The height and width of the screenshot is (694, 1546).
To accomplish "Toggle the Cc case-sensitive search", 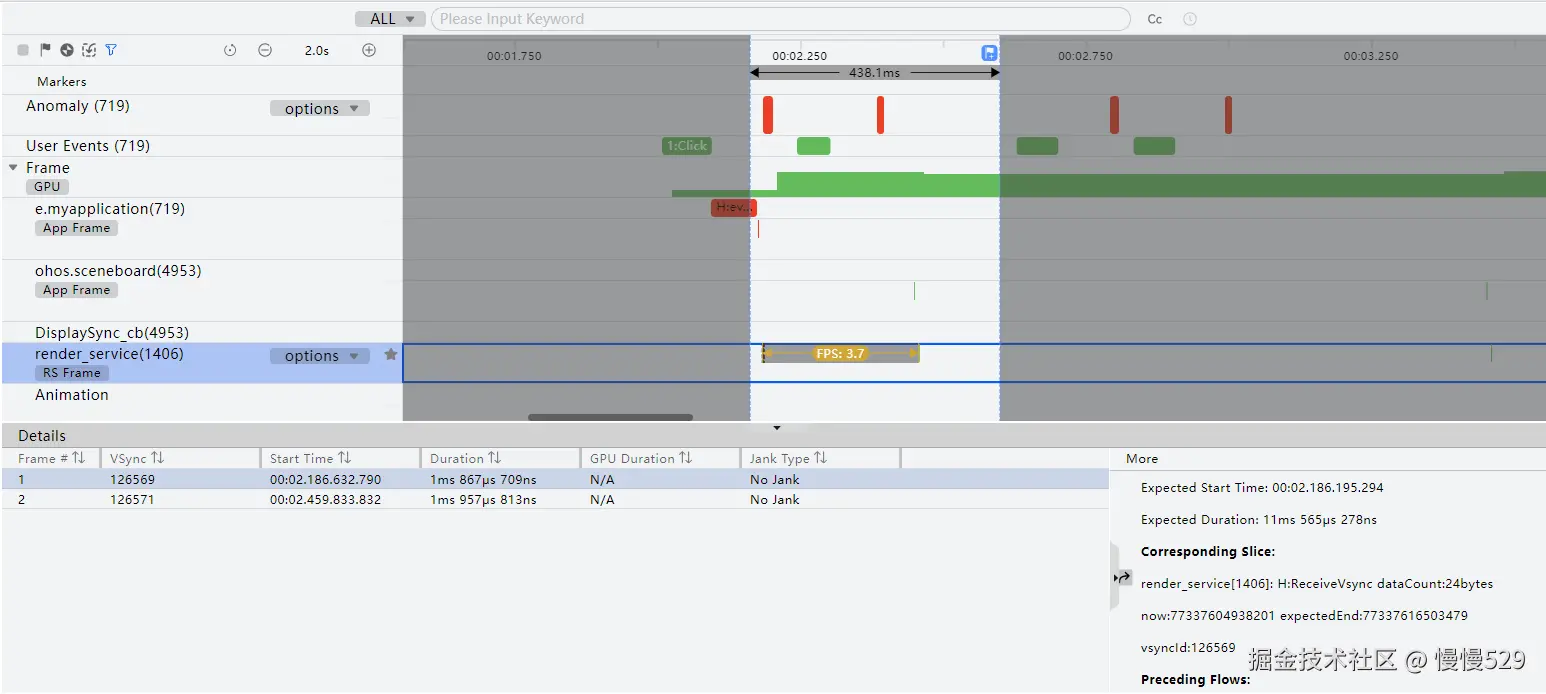I will coord(1155,19).
